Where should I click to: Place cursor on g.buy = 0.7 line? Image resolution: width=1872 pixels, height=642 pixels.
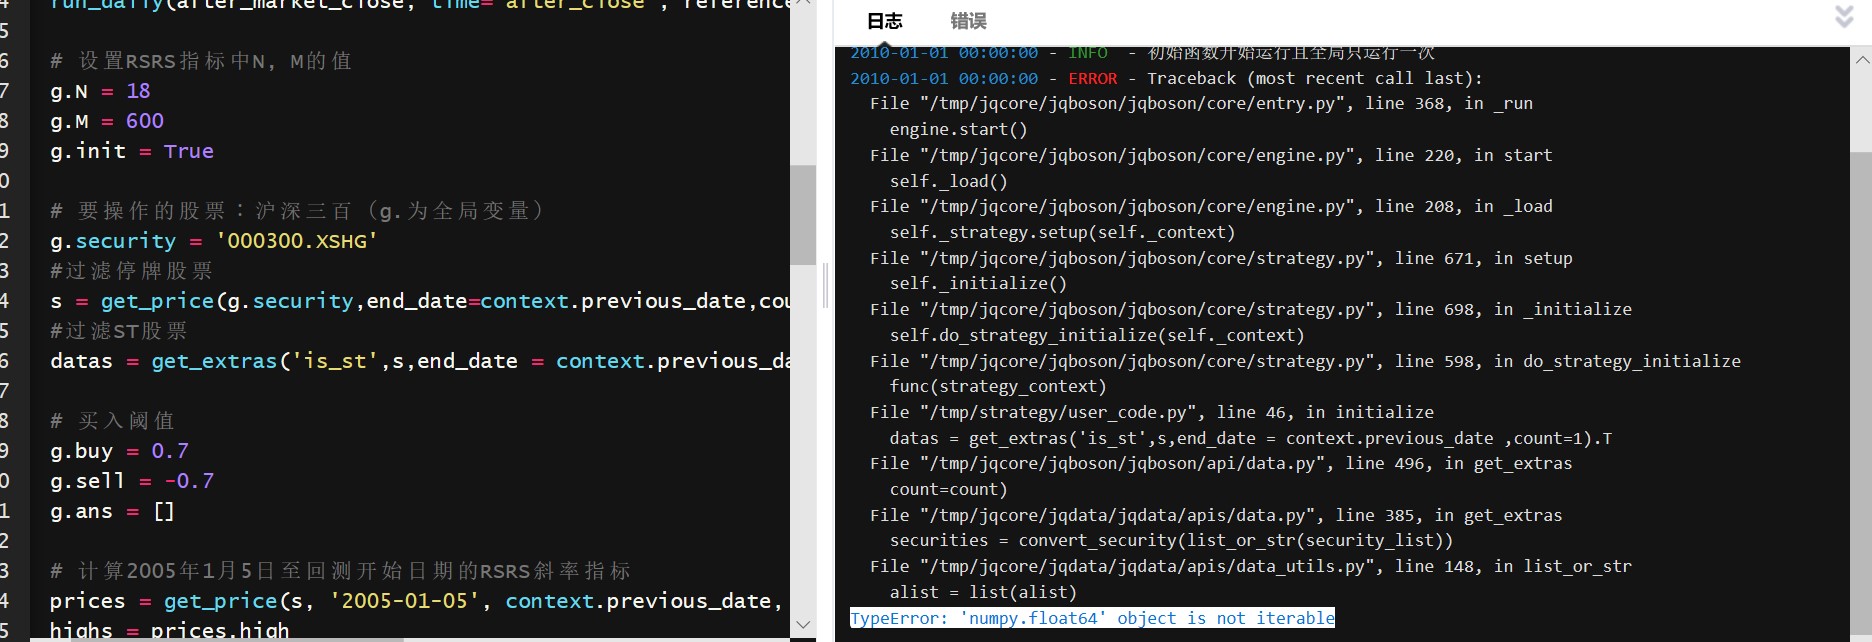(119, 451)
